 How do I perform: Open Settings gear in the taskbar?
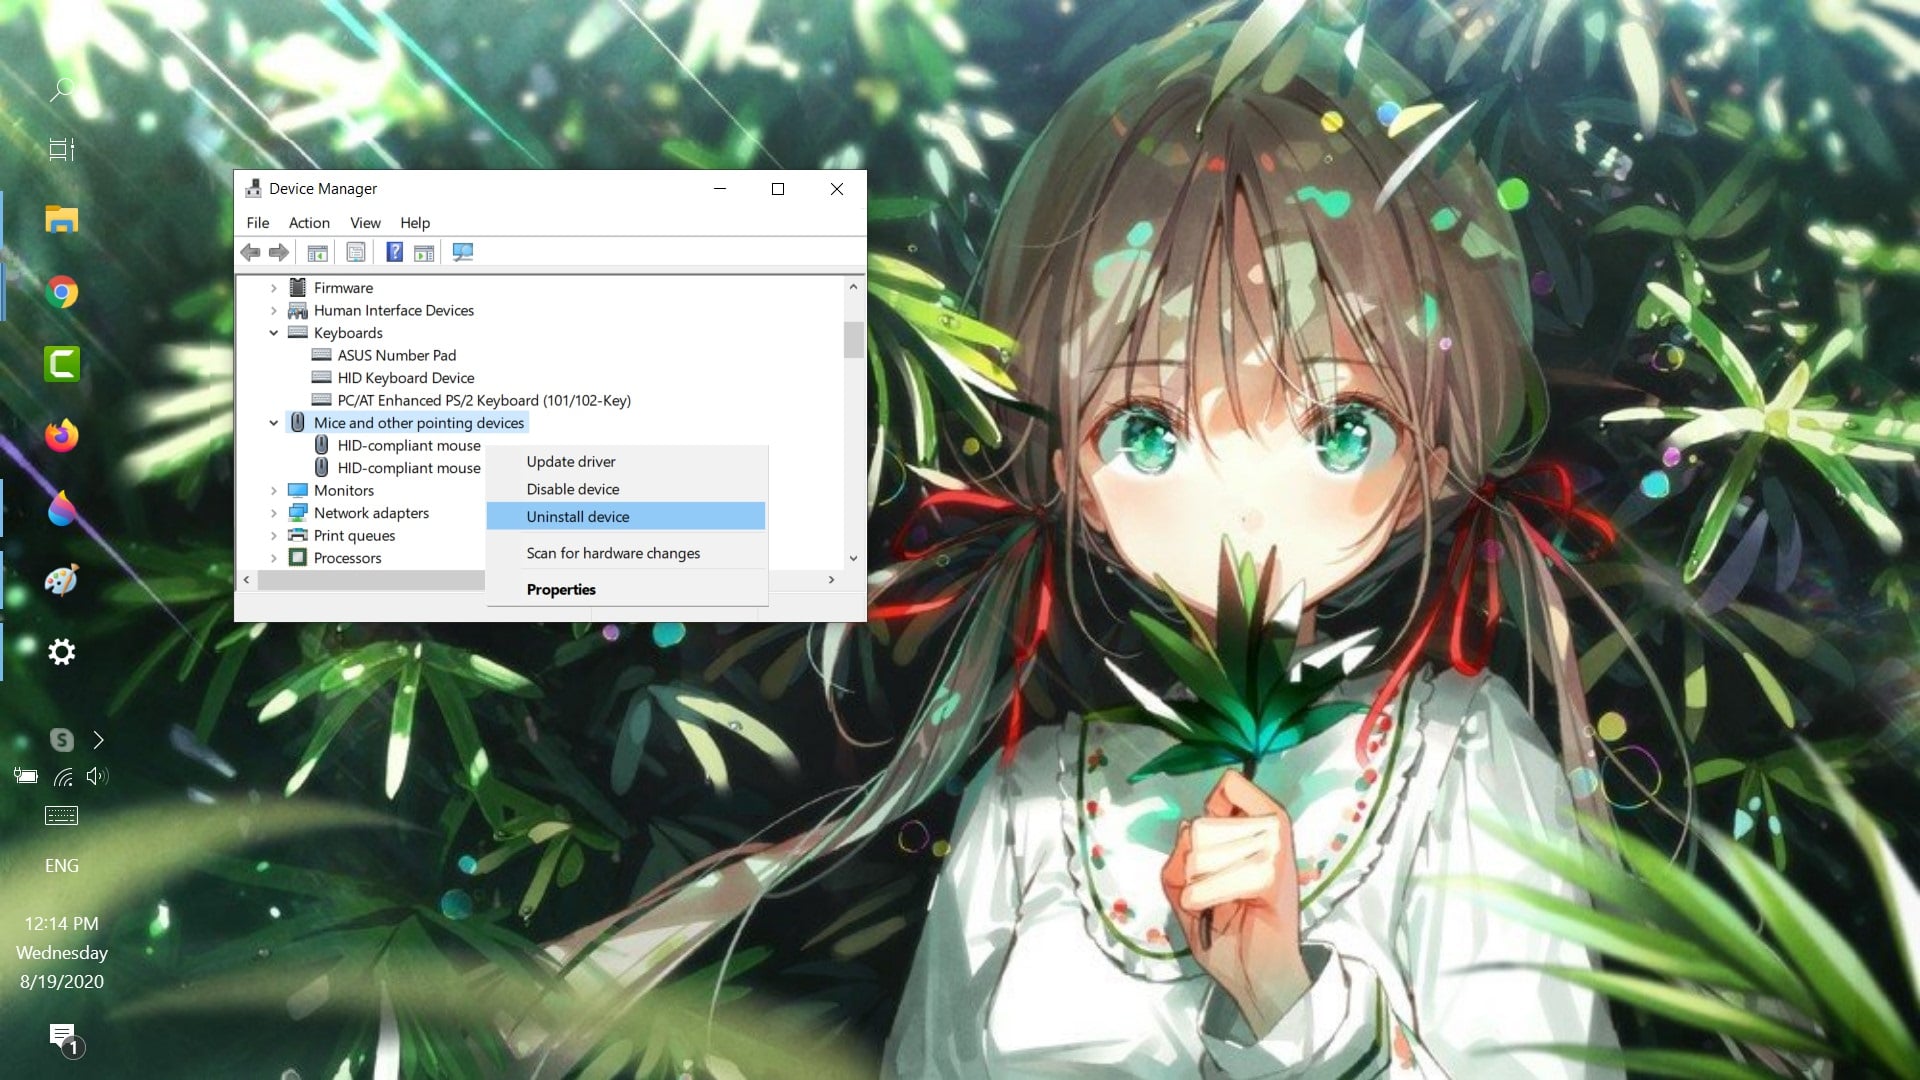click(x=61, y=653)
